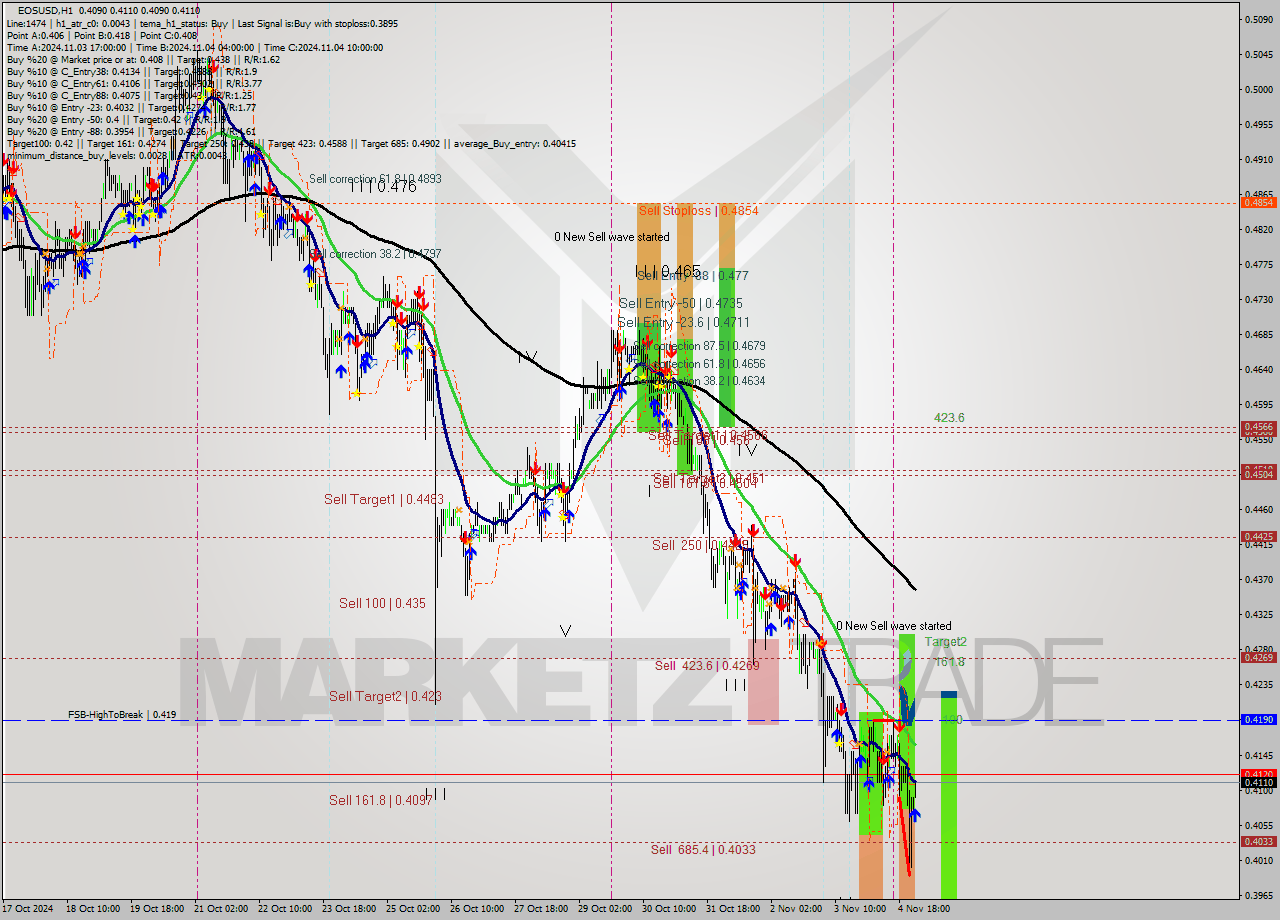1280x920 pixels.
Task: Select the 0.4370 price scale value
Action: (x=1258, y=580)
